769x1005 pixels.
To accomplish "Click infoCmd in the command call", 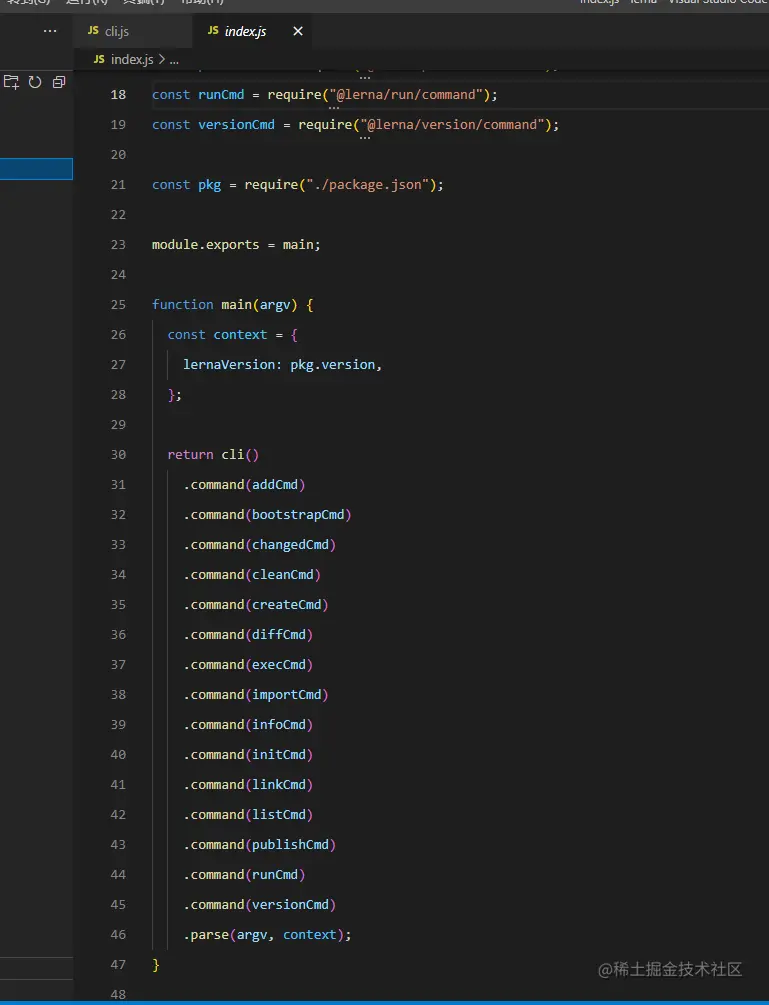I will 279,724.
